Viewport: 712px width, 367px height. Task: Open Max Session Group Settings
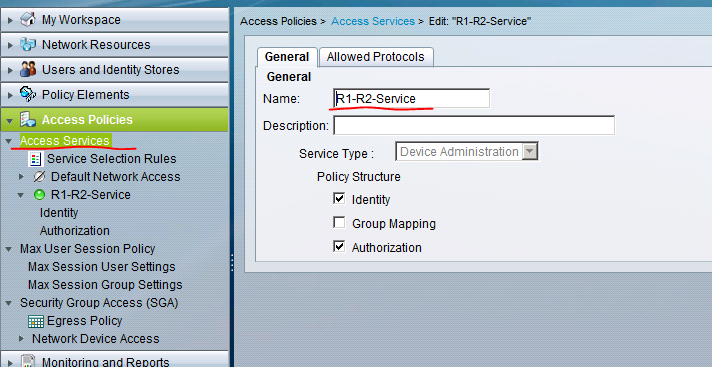(x=105, y=285)
